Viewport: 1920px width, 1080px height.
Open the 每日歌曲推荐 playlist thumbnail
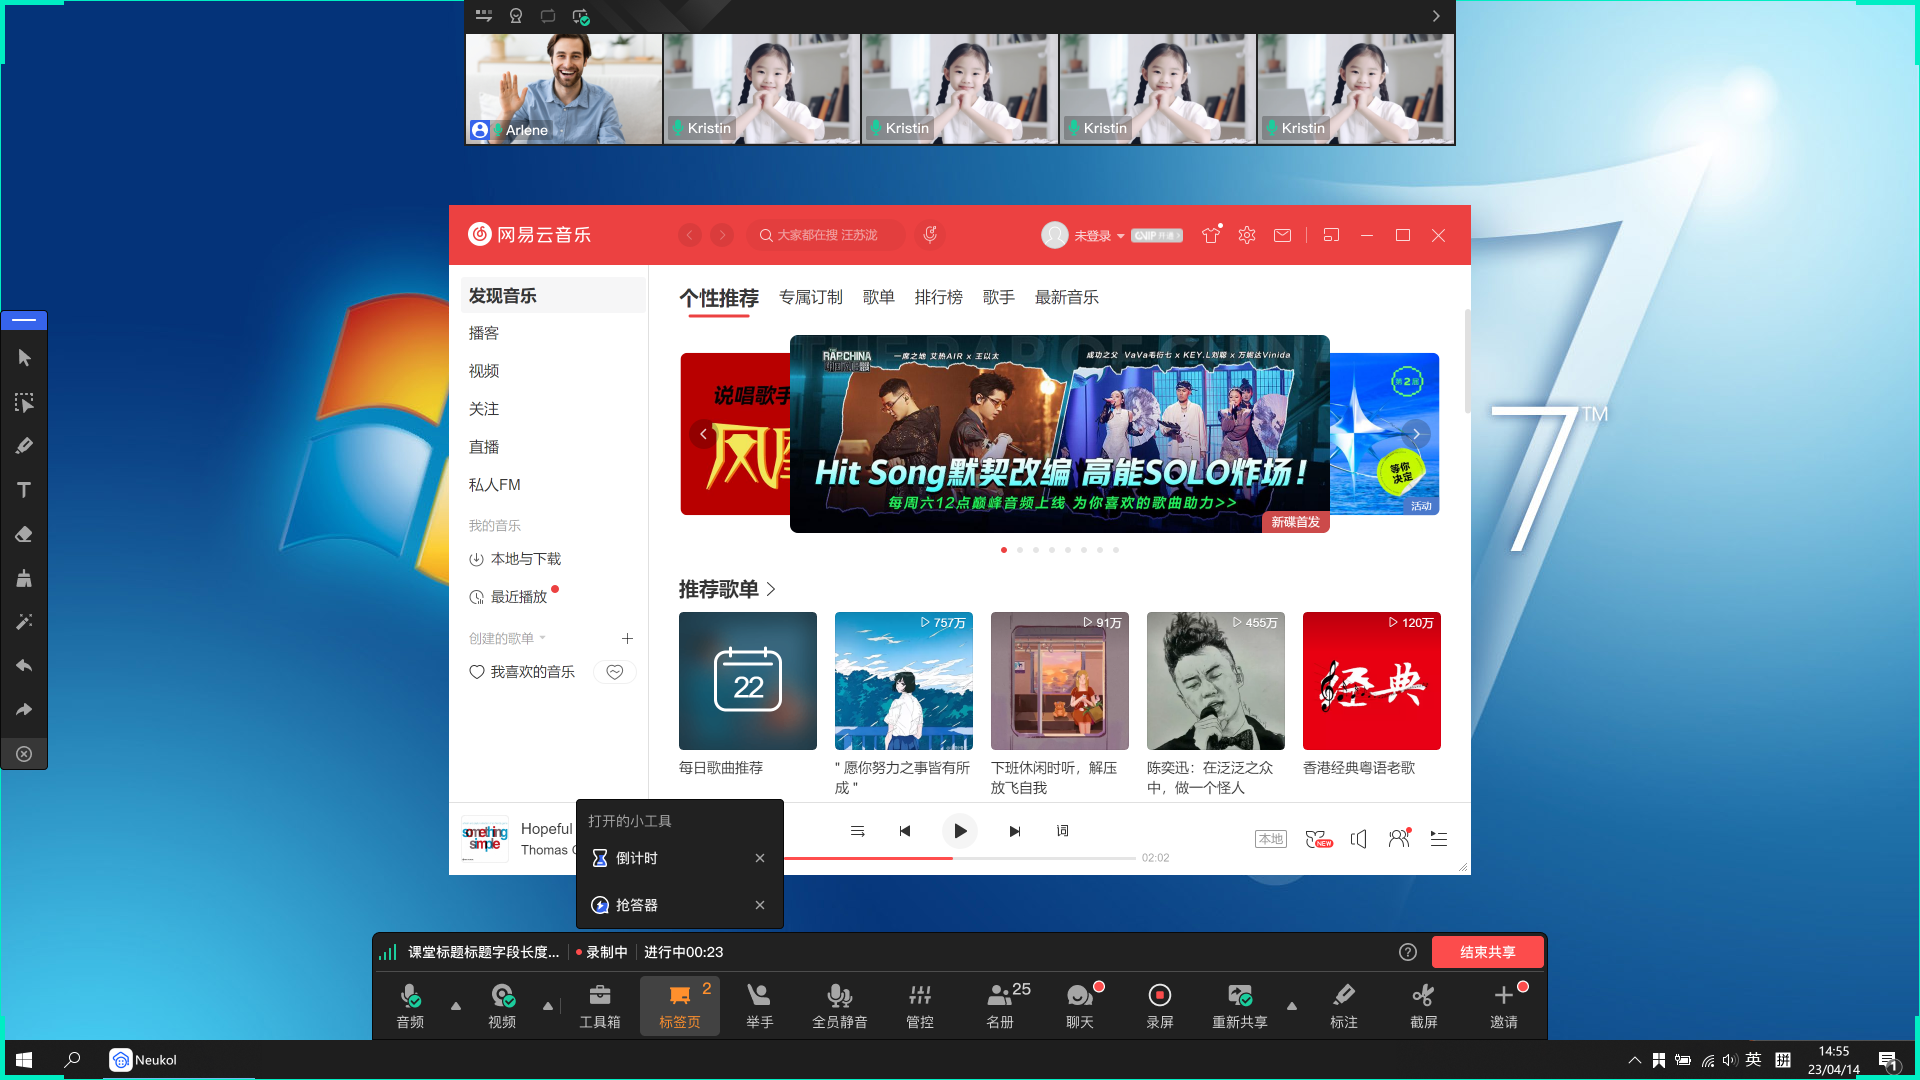click(748, 681)
